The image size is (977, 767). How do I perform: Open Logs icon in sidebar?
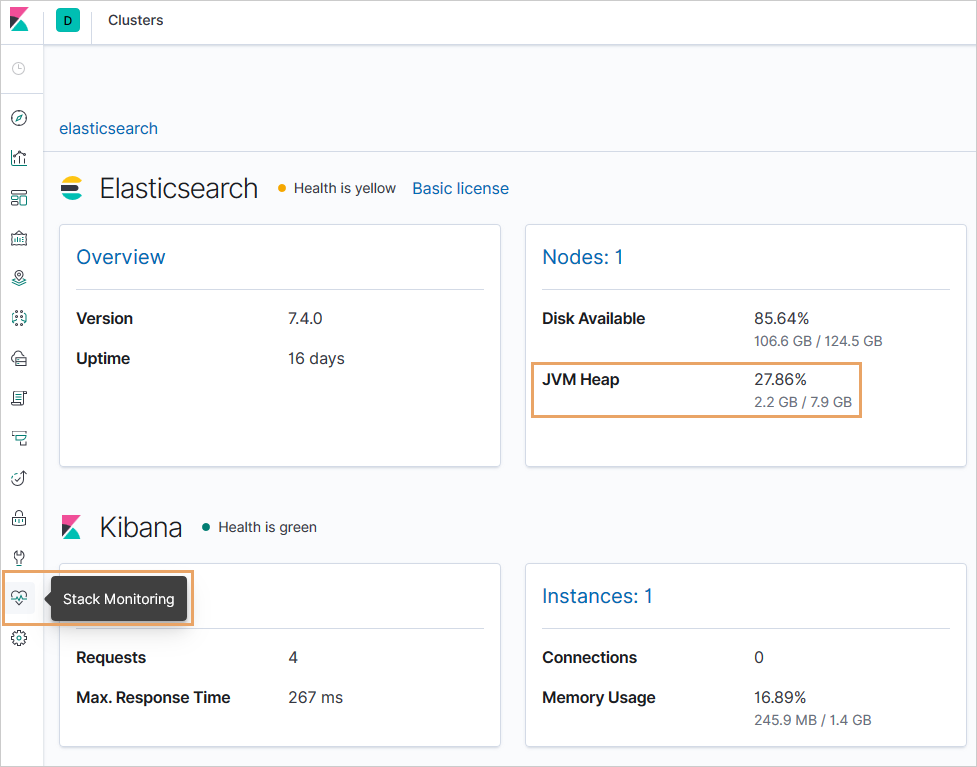pyautogui.click(x=19, y=398)
